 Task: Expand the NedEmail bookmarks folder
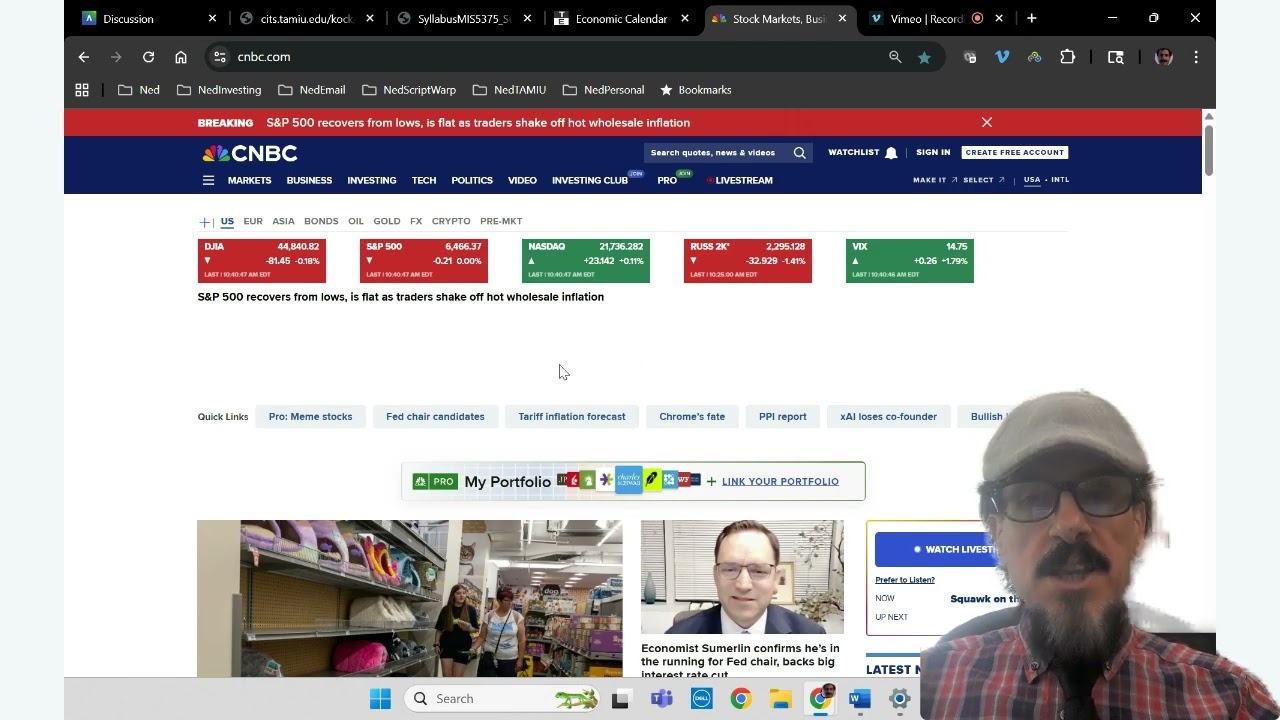(x=312, y=90)
